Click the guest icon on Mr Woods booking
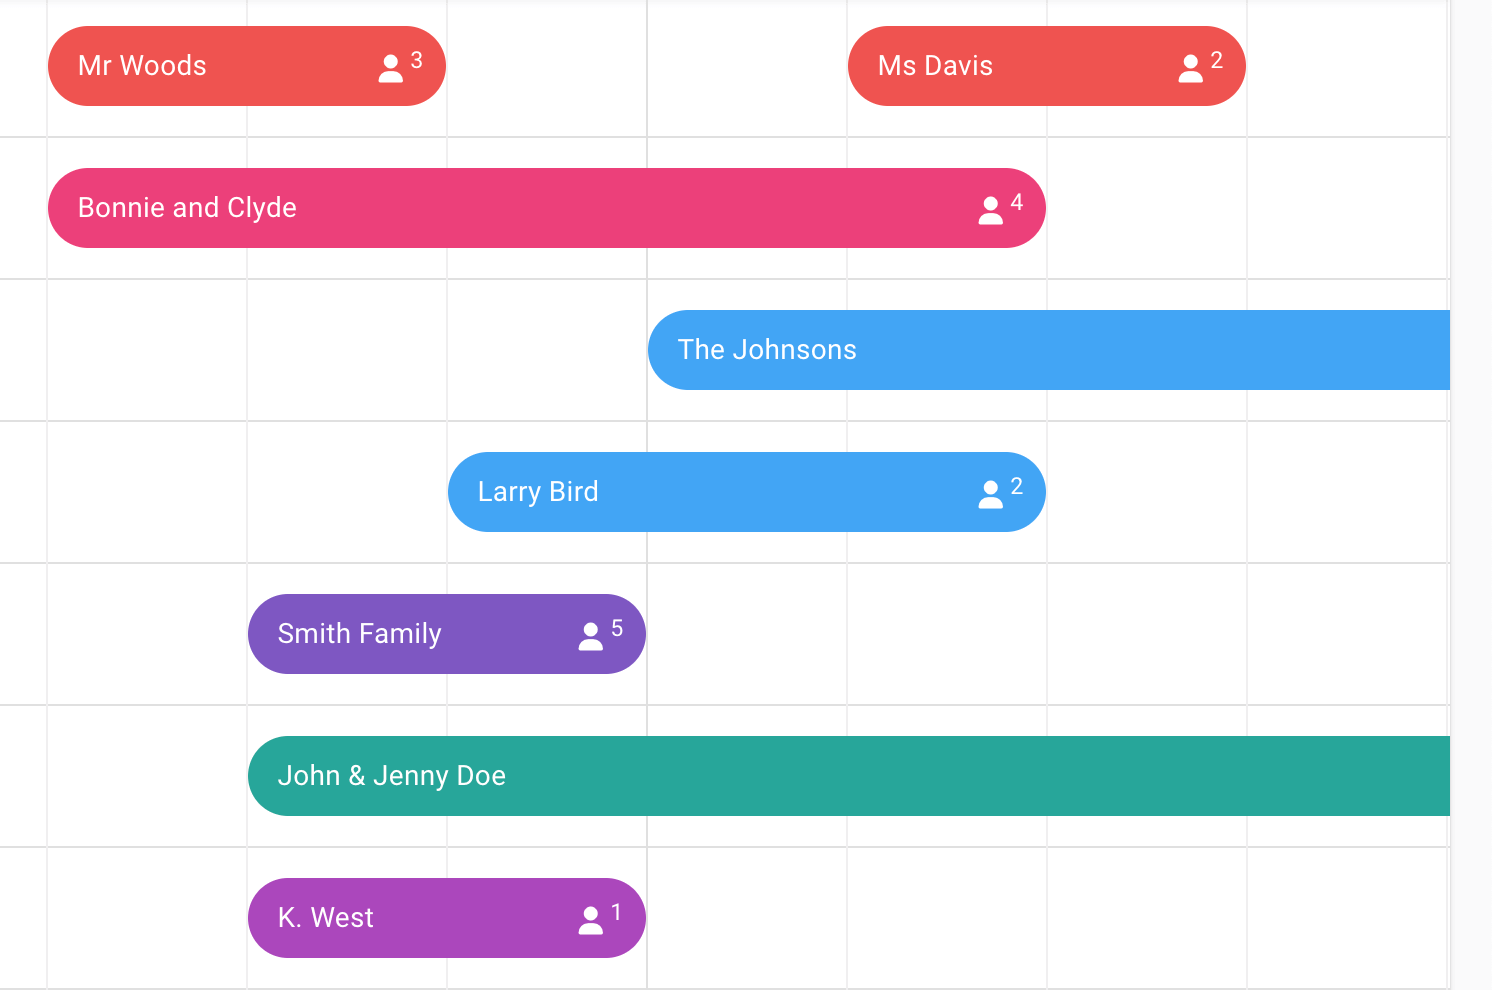The image size is (1492, 990). click(x=390, y=69)
